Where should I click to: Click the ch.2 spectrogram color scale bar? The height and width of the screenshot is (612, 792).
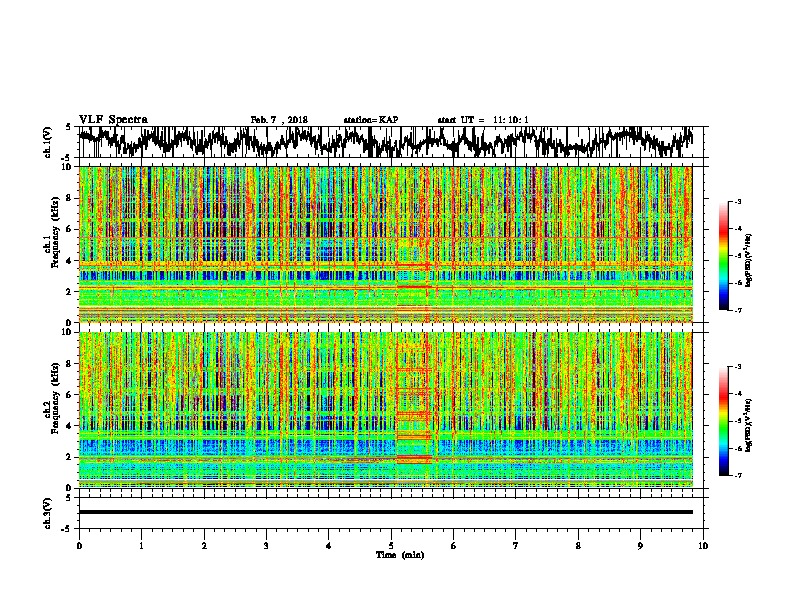[724, 421]
